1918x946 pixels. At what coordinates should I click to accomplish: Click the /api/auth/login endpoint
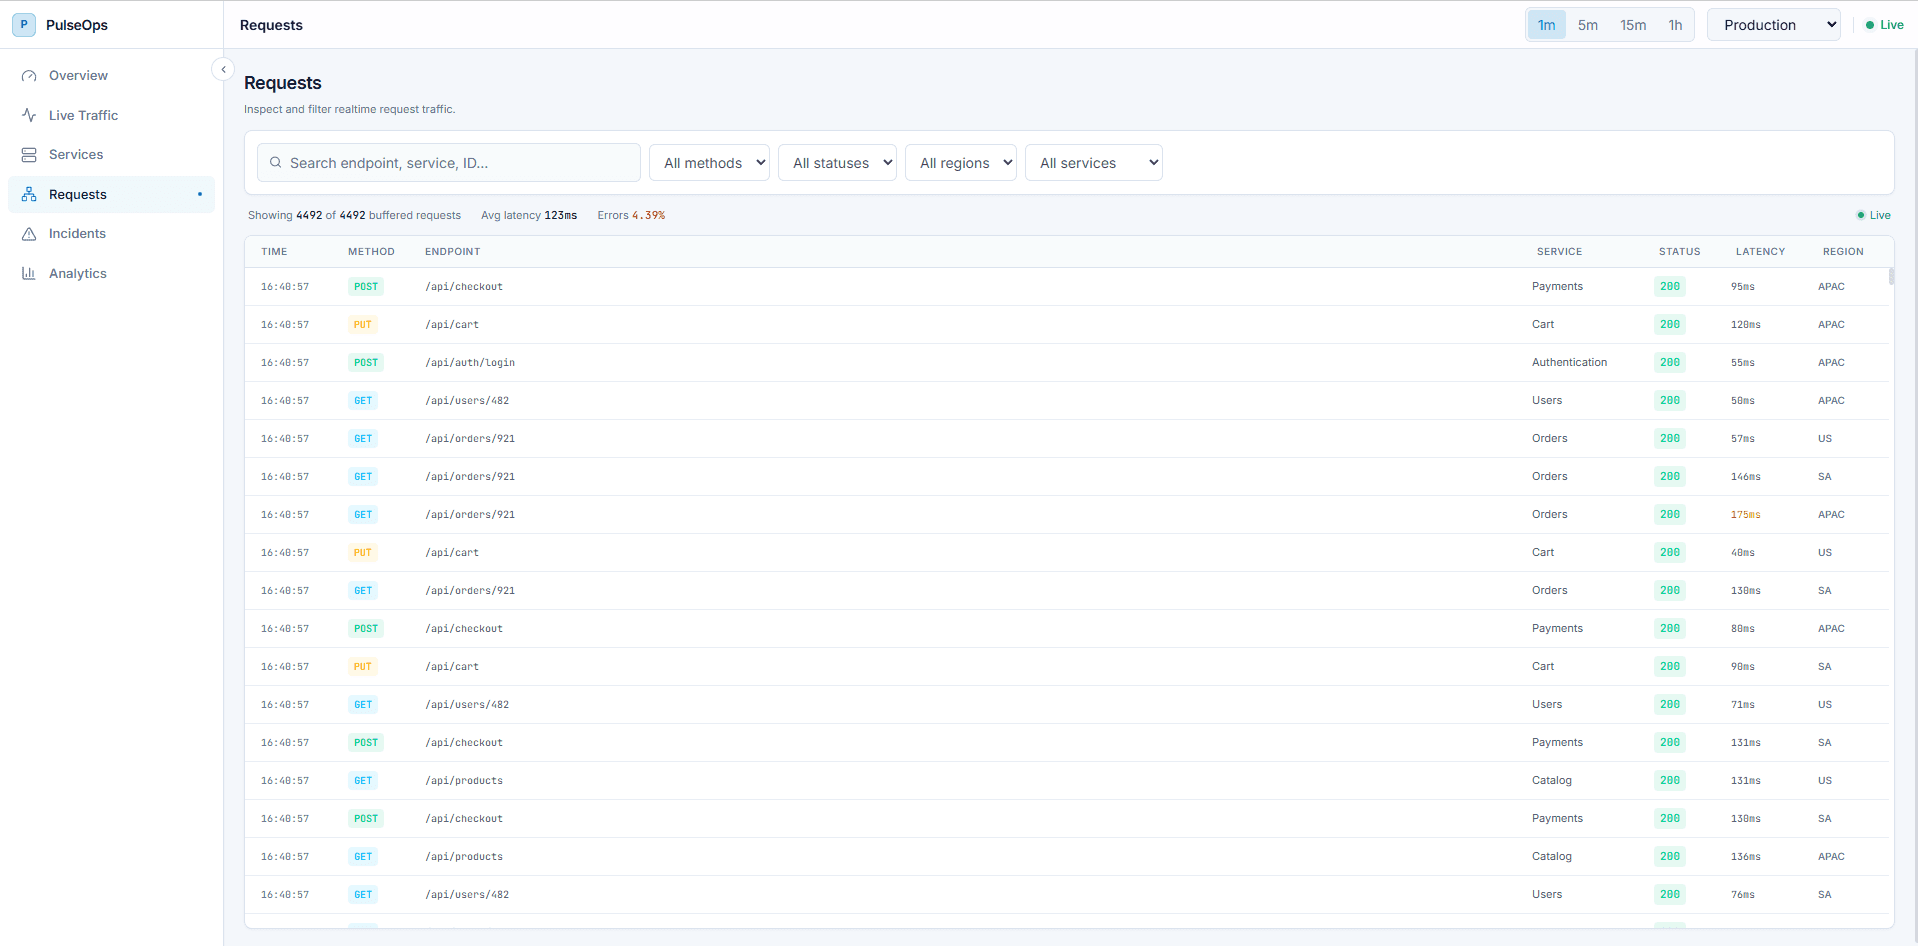[x=470, y=363]
